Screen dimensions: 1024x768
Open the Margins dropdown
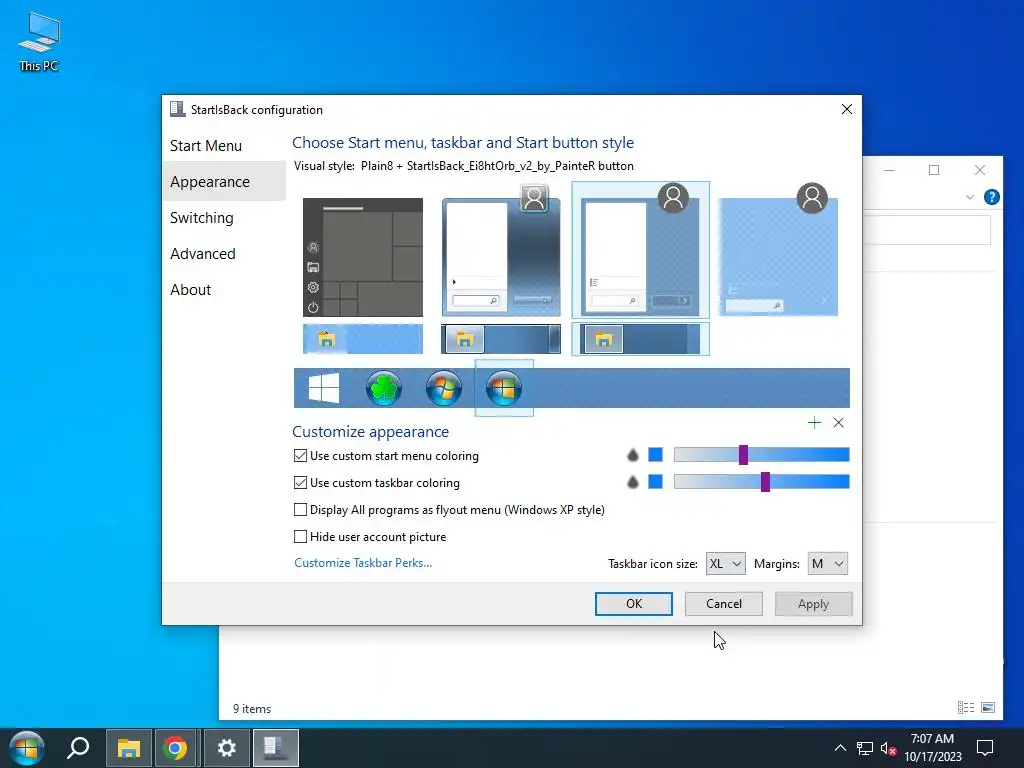(x=827, y=564)
